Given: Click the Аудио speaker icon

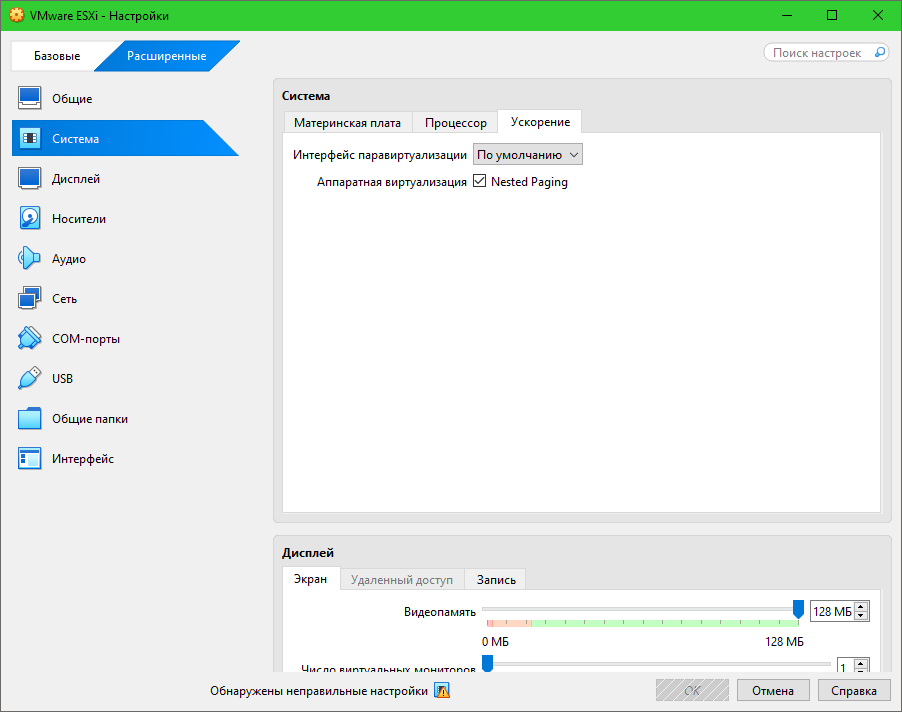Looking at the screenshot, I should click(x=30, y=258).
